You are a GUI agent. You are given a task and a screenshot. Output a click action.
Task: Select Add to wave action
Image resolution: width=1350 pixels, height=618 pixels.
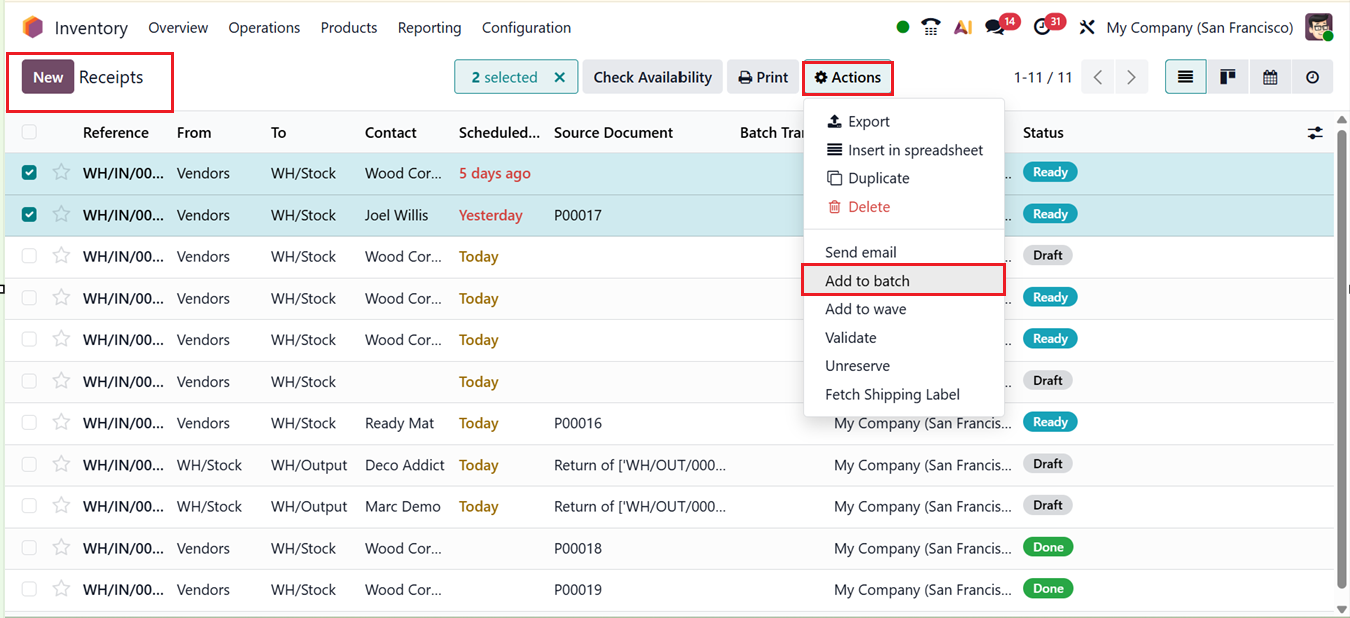click(904, 309)
